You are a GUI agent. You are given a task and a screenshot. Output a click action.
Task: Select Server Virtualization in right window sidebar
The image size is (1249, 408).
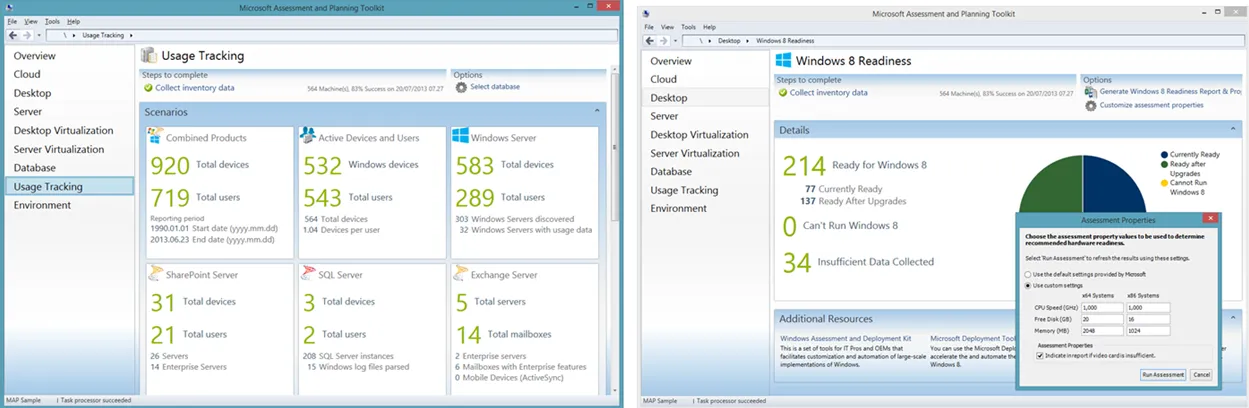click(x=695, y=153)
